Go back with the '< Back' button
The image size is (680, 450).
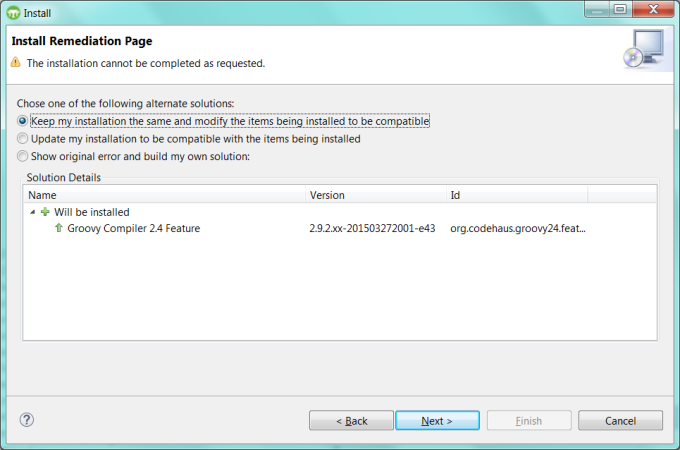pos(351,421)
